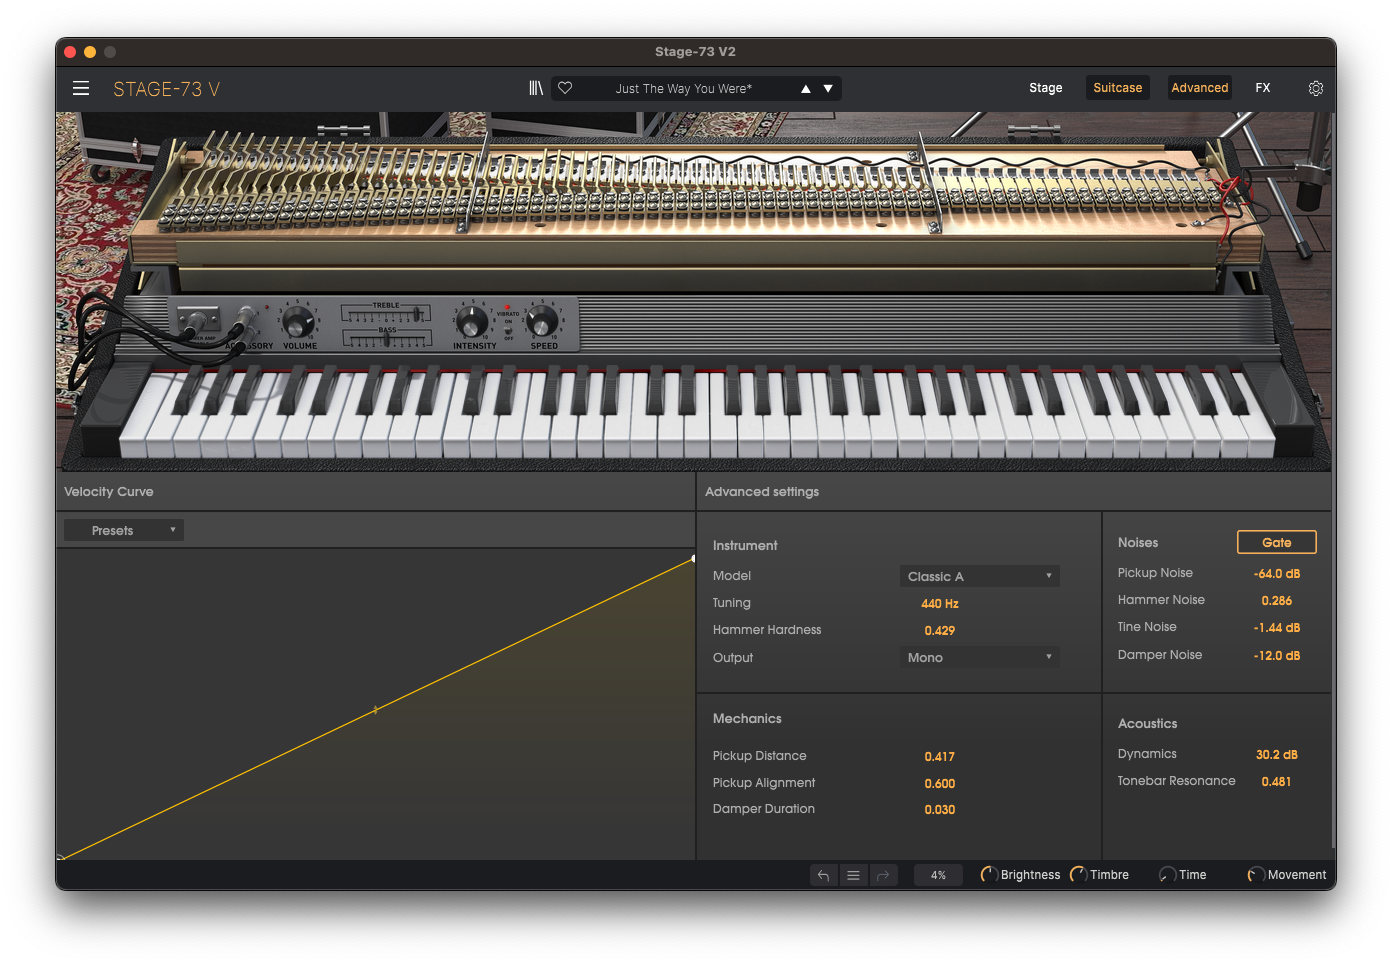Open the hamburger main menu
The image size is (1392, 964).
(81, 88)
